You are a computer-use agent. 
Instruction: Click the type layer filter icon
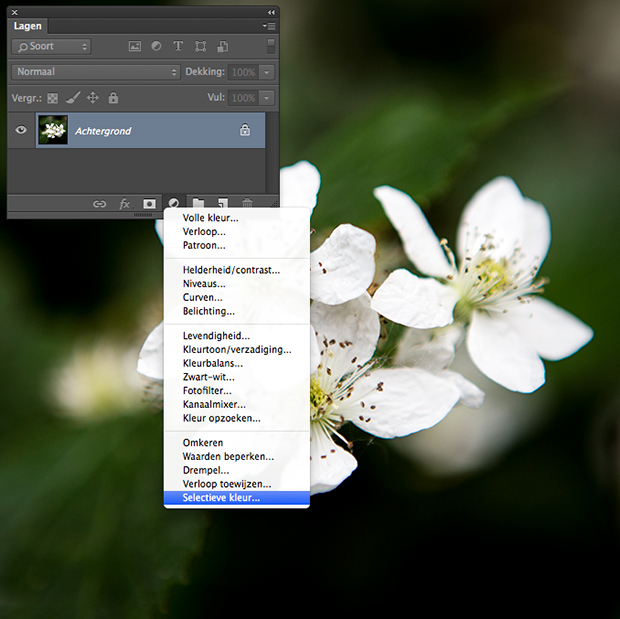[178, 46]
